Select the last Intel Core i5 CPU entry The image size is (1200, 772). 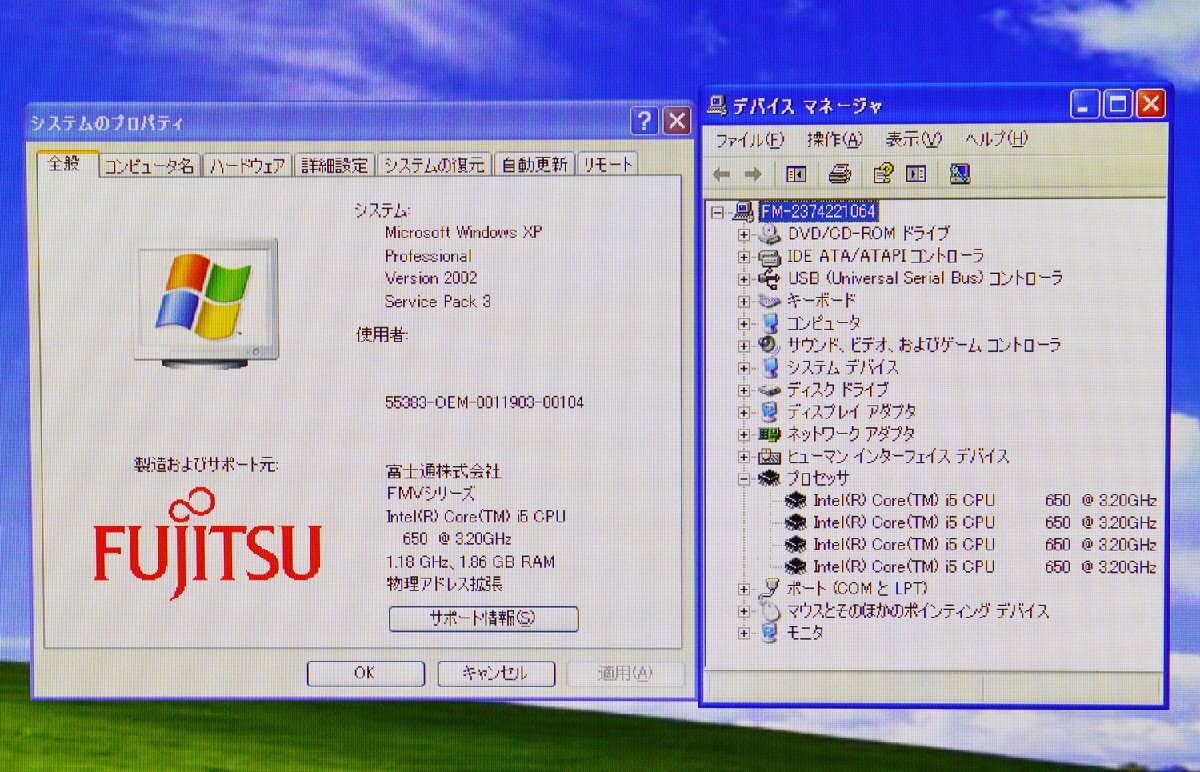tap(985, 566)
